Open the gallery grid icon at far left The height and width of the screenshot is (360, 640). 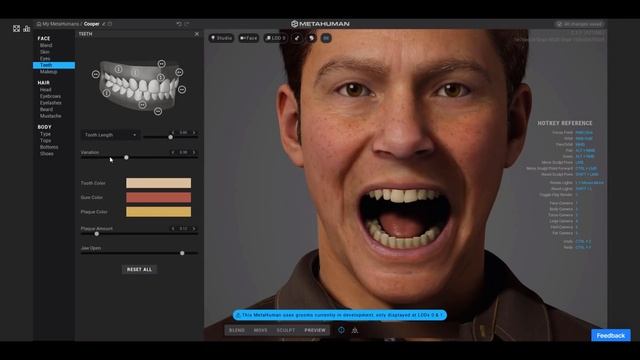click(16, 29)
